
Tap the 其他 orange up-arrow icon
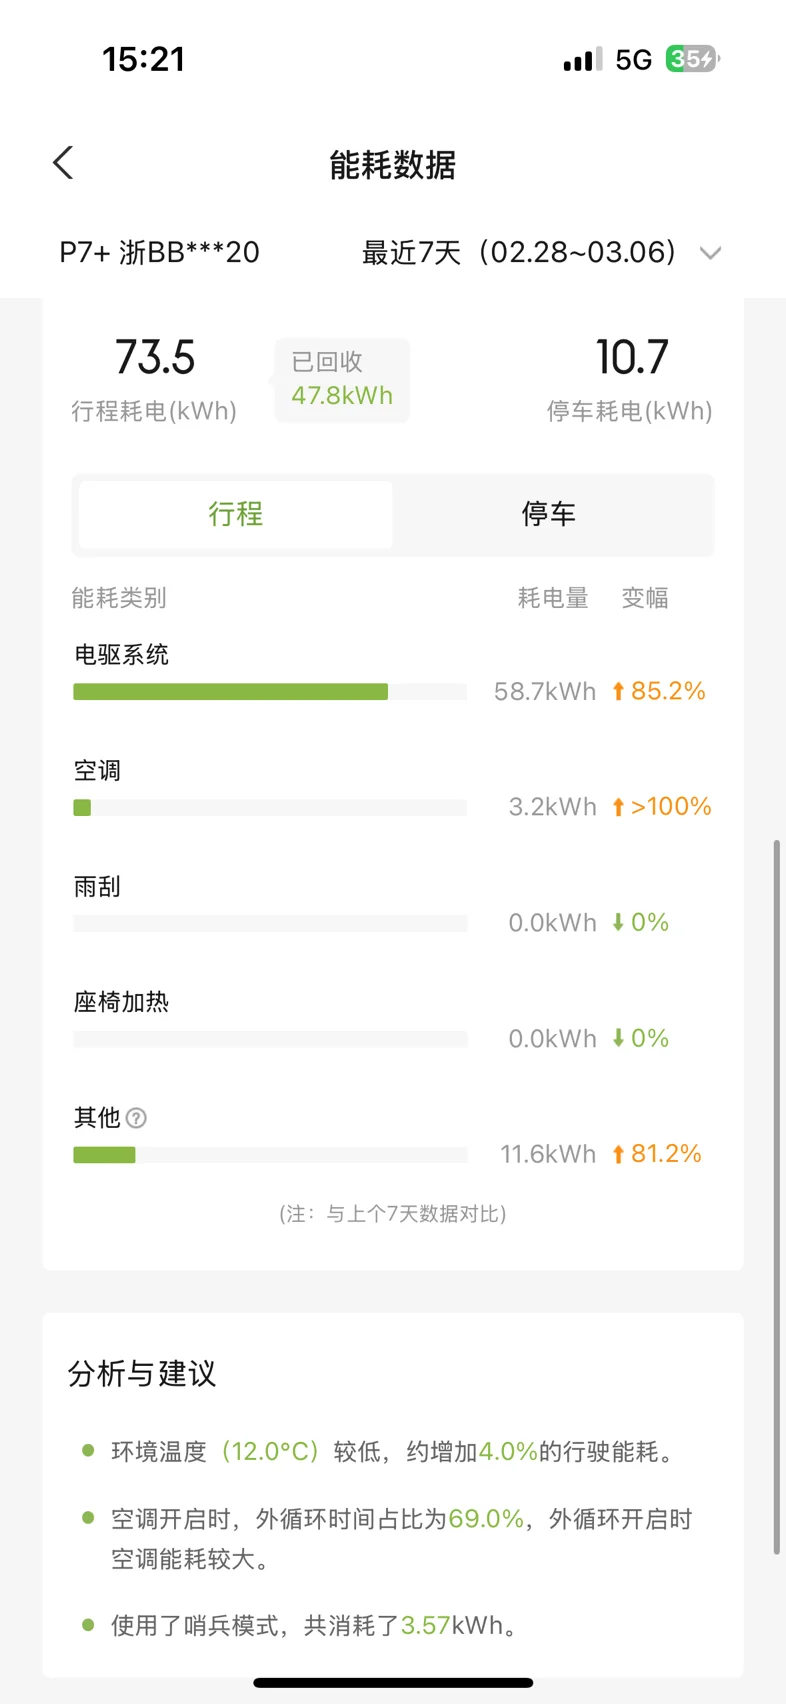618,1154
